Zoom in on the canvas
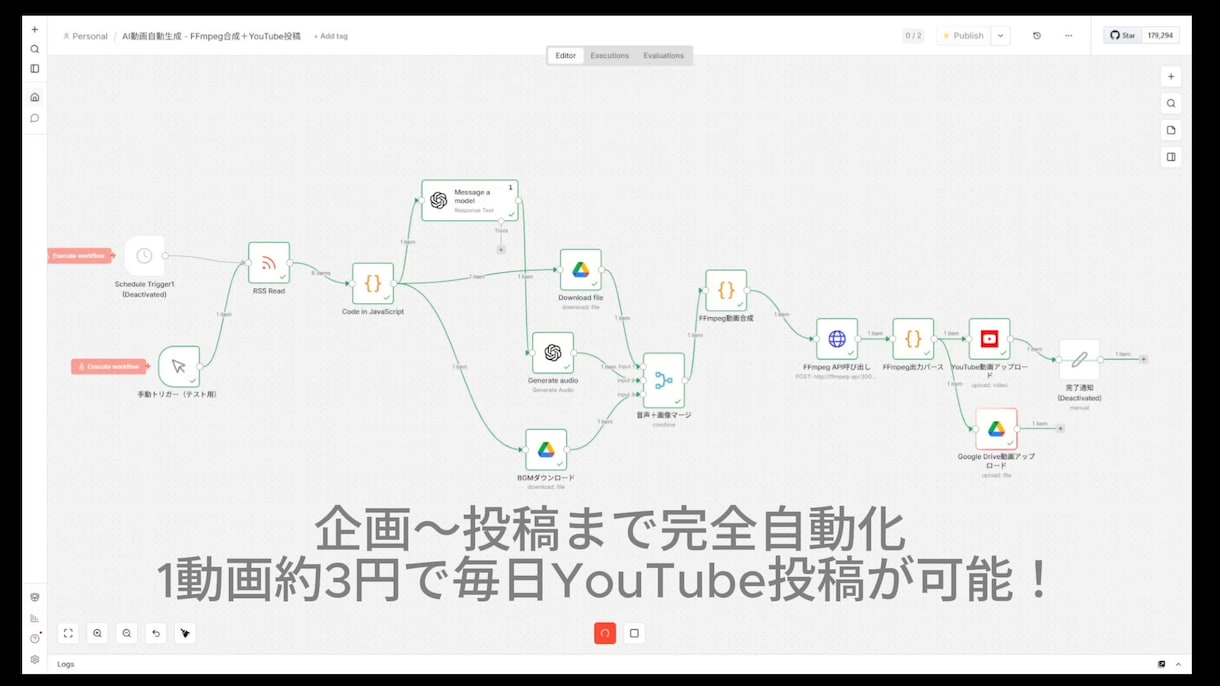The image size is (1220, 686). pyautogui.click(x=98, y=633)
